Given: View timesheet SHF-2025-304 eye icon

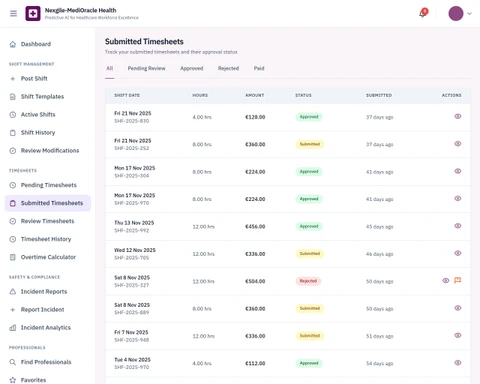Looking at the screenshot, I should [458, 171].
